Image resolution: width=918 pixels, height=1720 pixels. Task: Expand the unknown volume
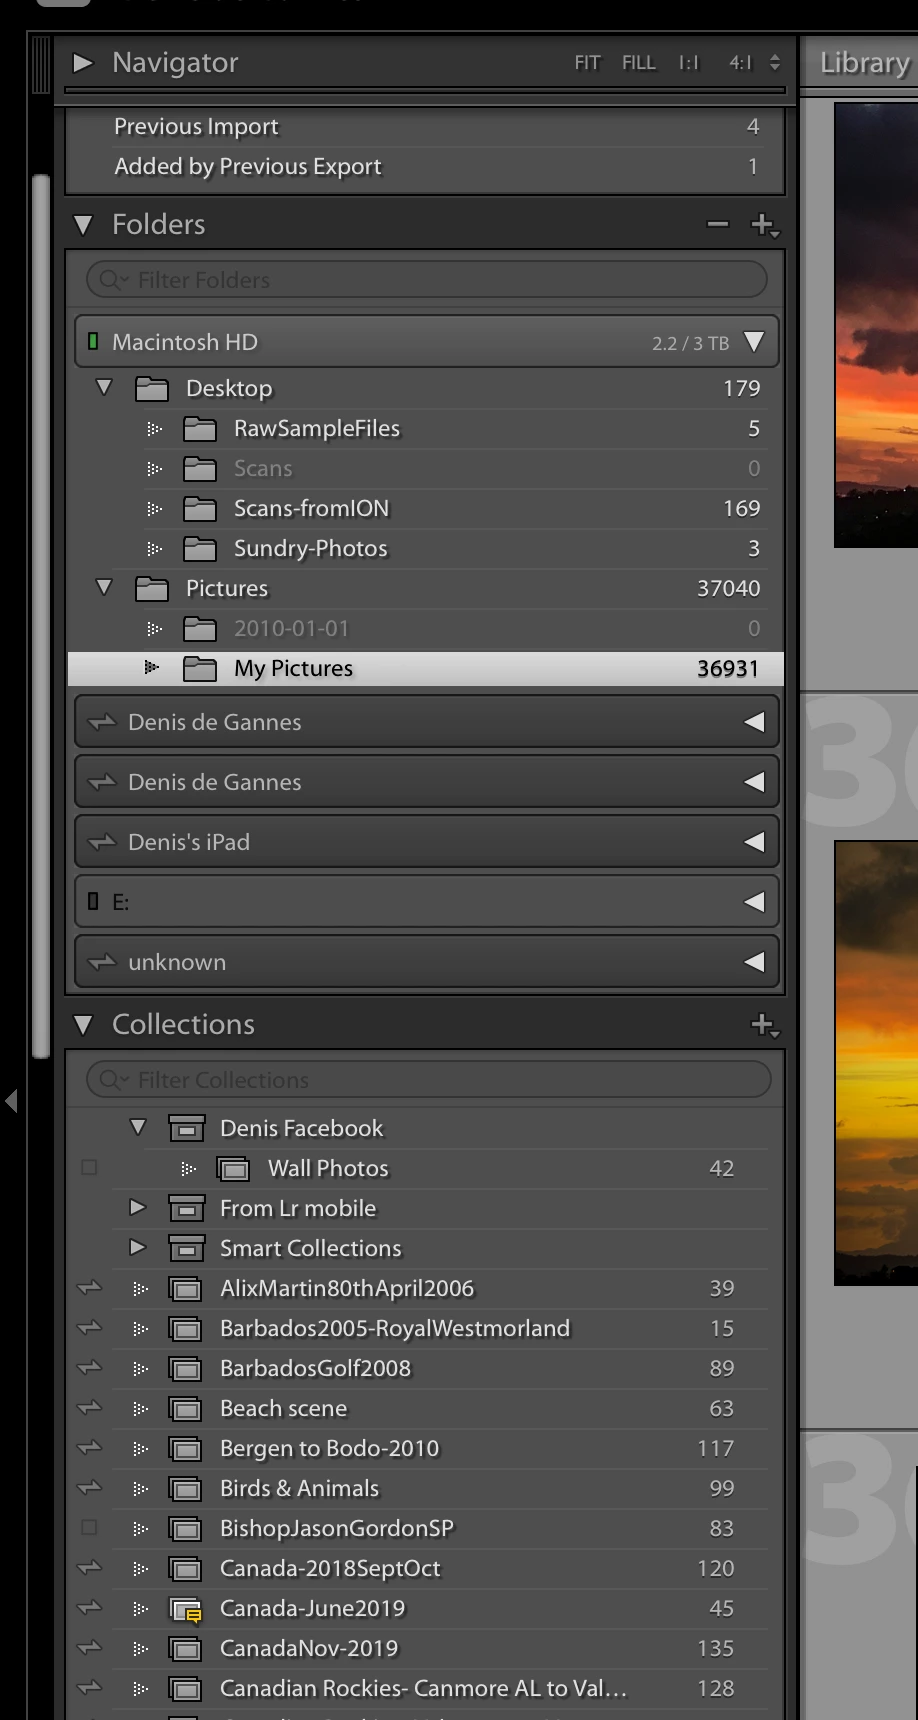tap(755, 962)
